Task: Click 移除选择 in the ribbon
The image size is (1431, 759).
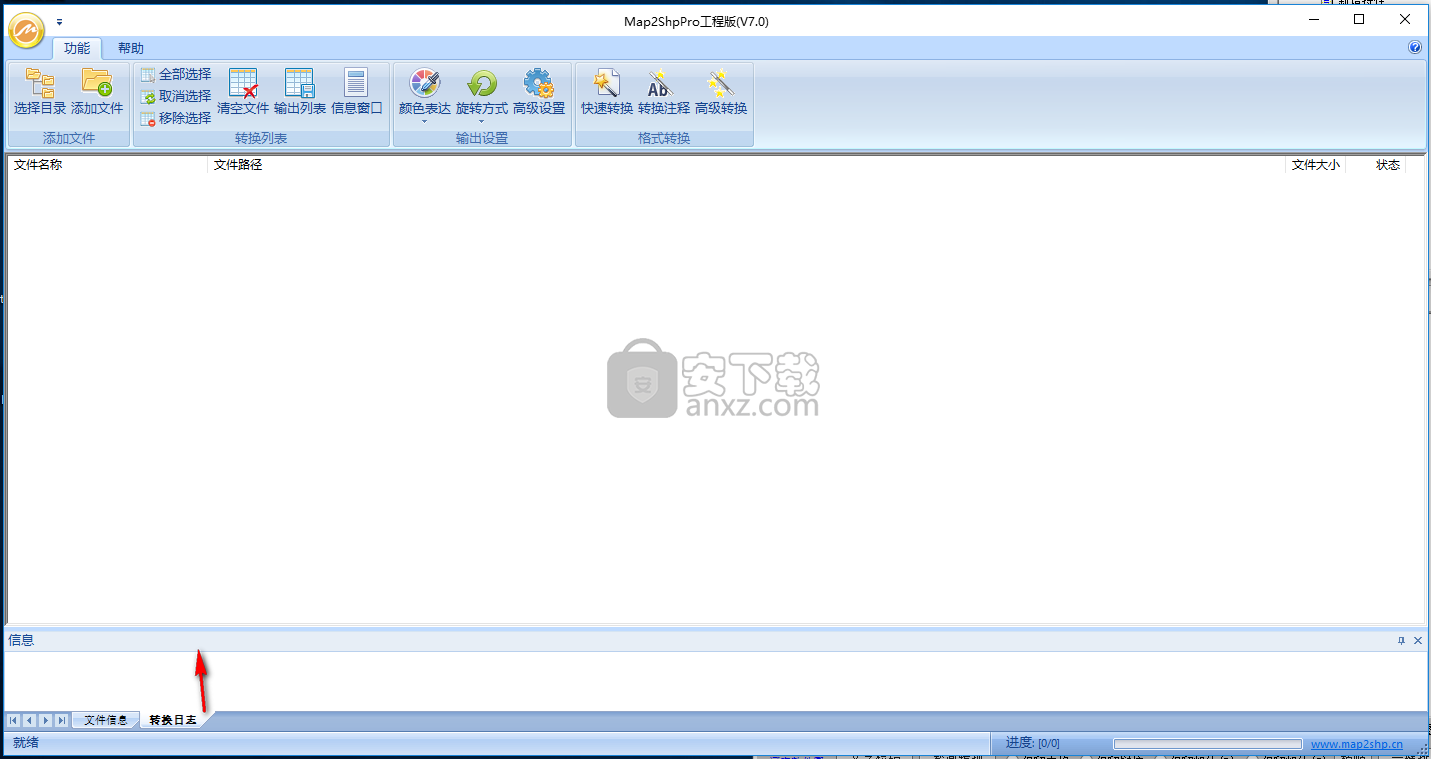Action: pyautogui.click(x=176, y=118)
